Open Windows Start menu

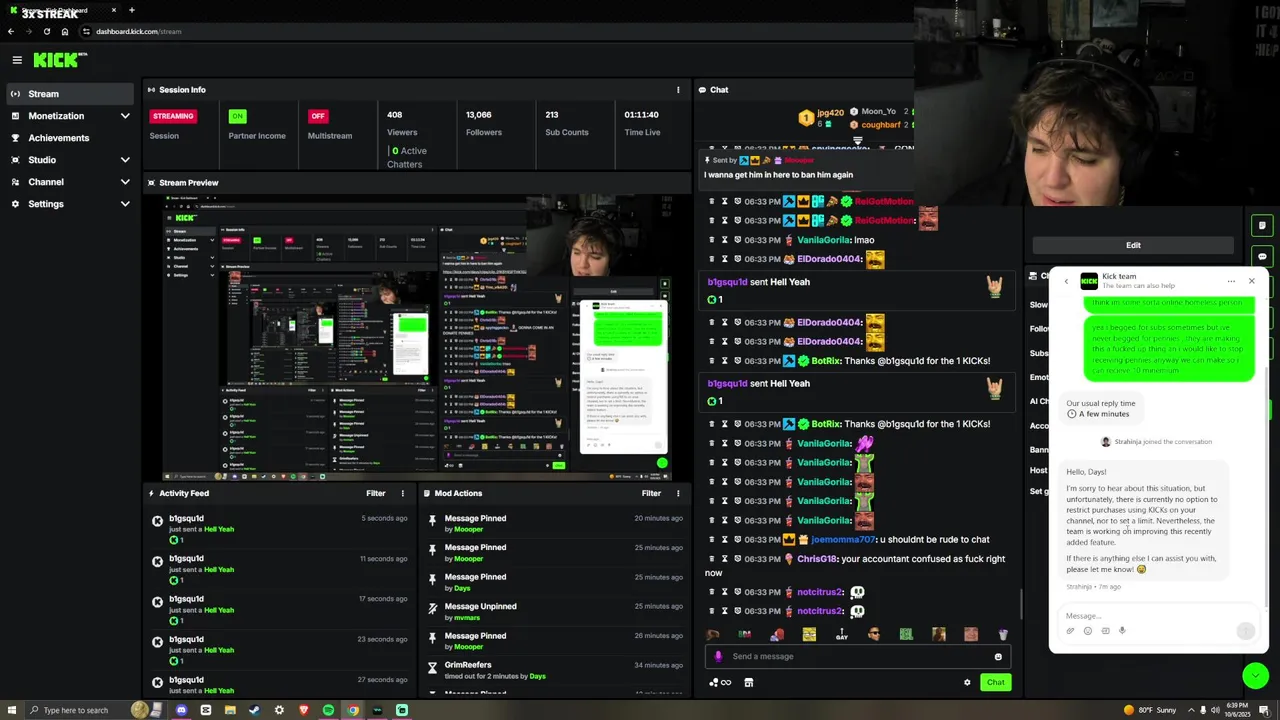(x=10, y=710)
